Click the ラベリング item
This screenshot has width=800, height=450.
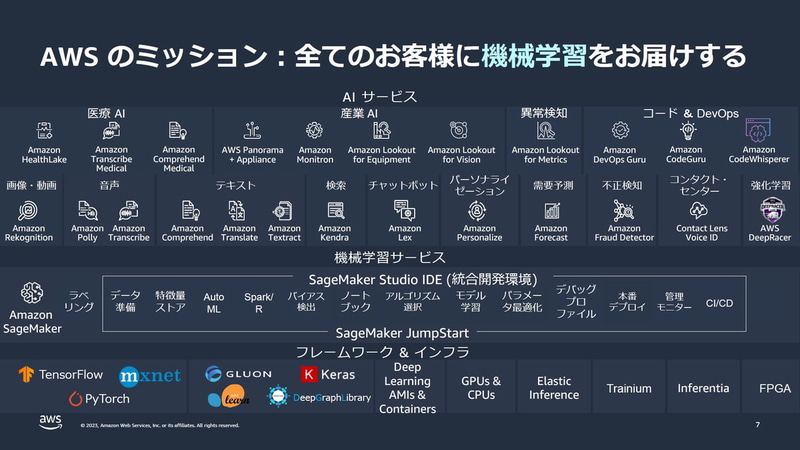pyautogui.click(x=79, y=301)
